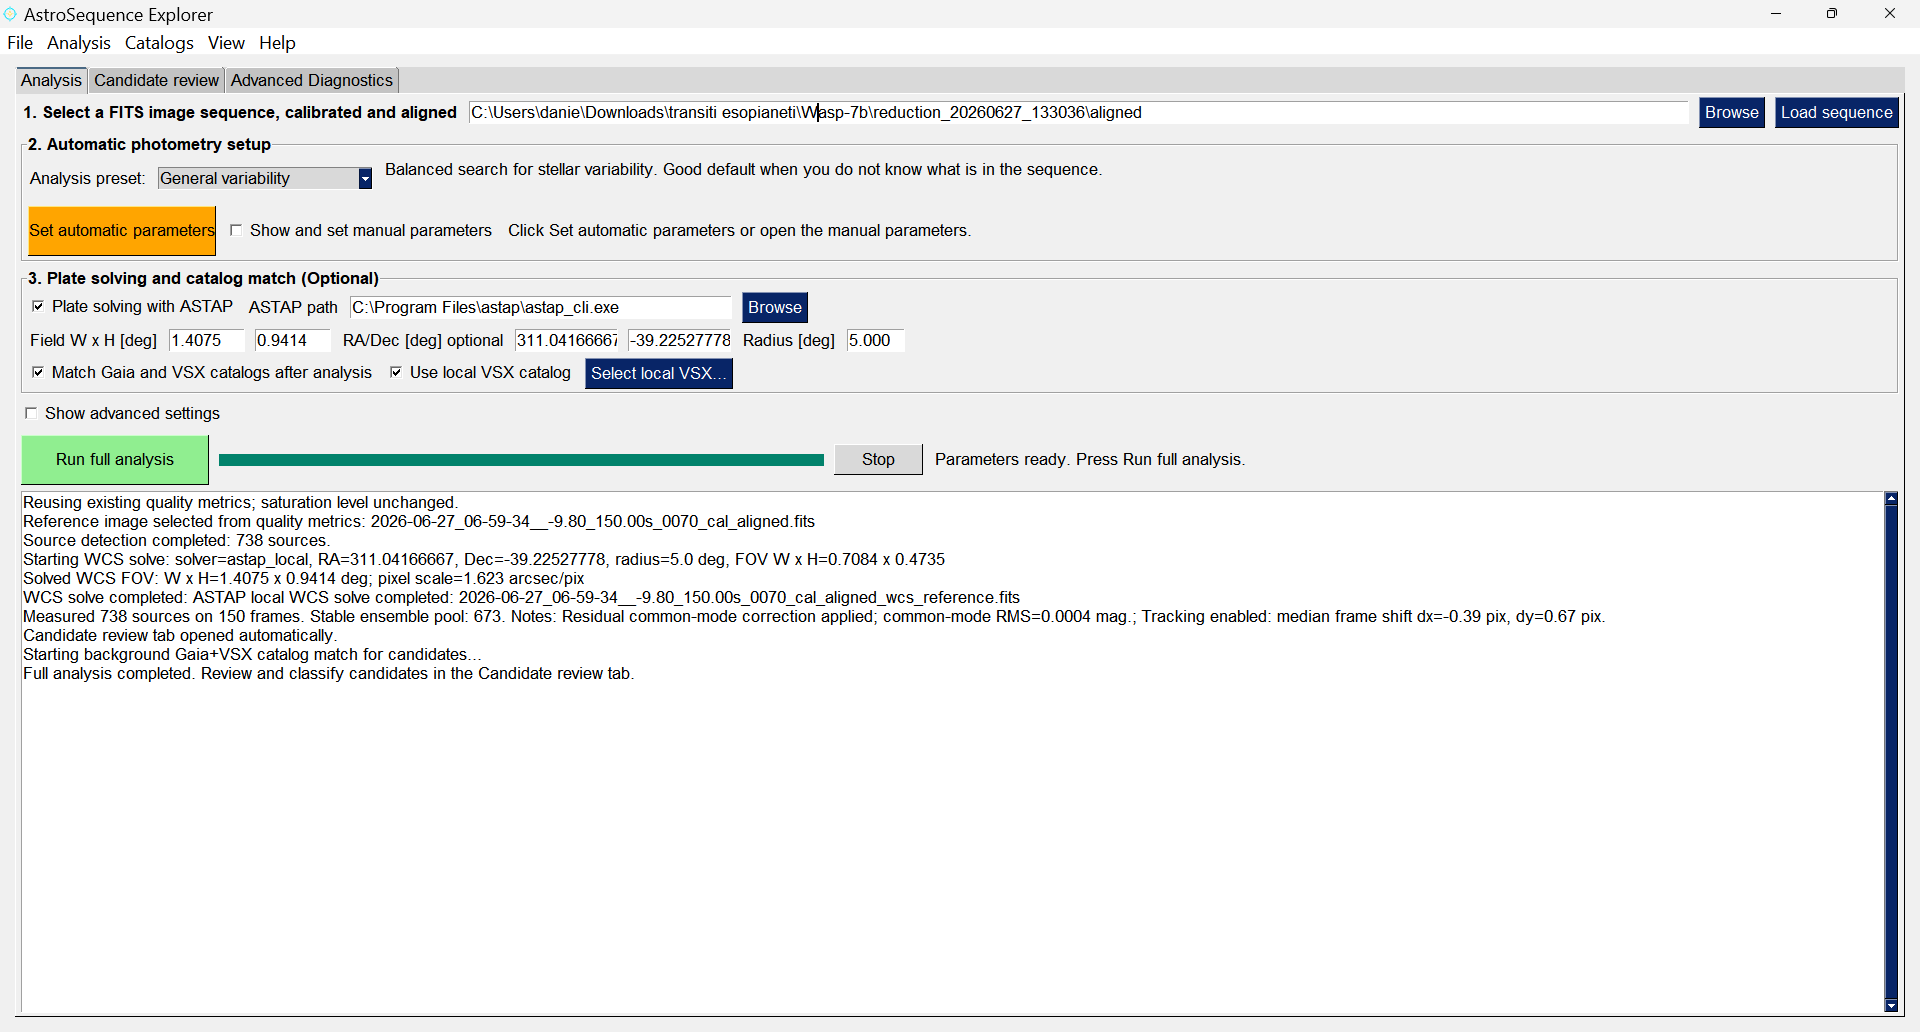Switch to the Advanced Diagnostics tab

[x=312, y=80]
